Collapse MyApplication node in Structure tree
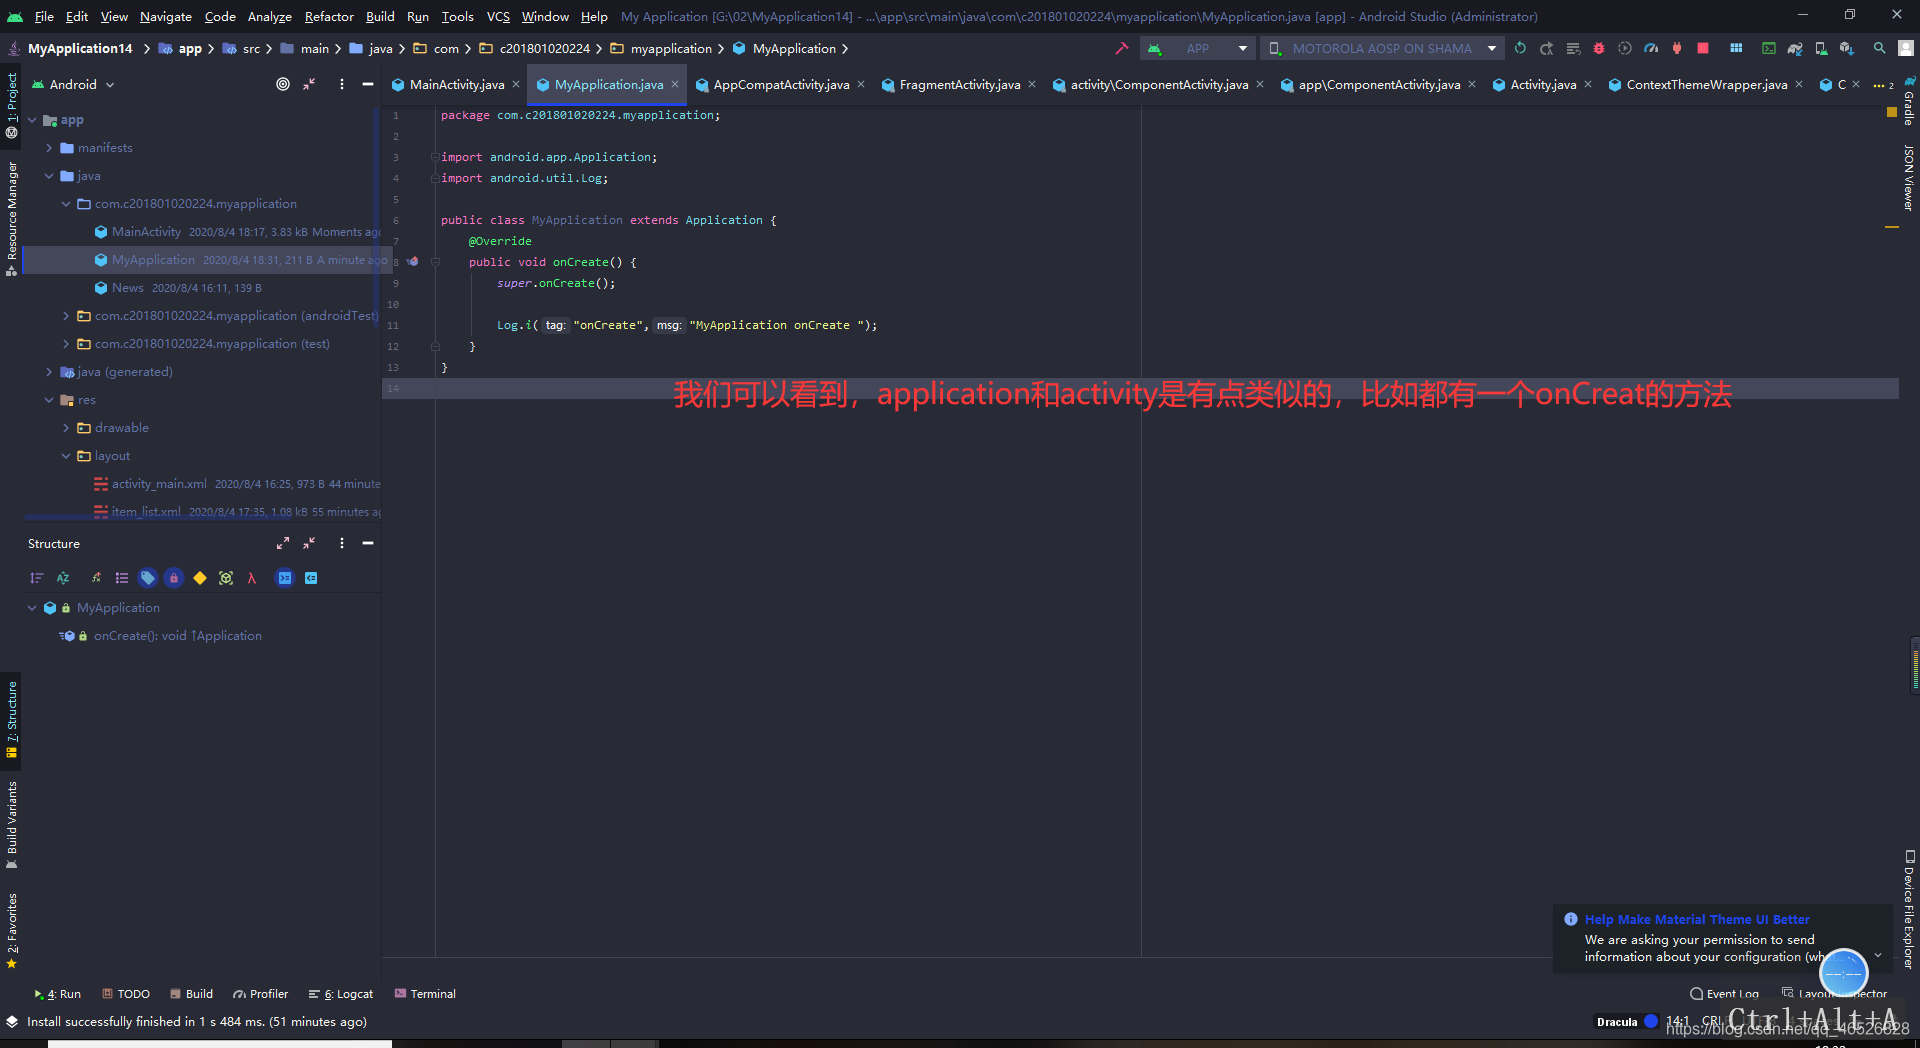1920x1048 pixels. click(x=32, y=608)
